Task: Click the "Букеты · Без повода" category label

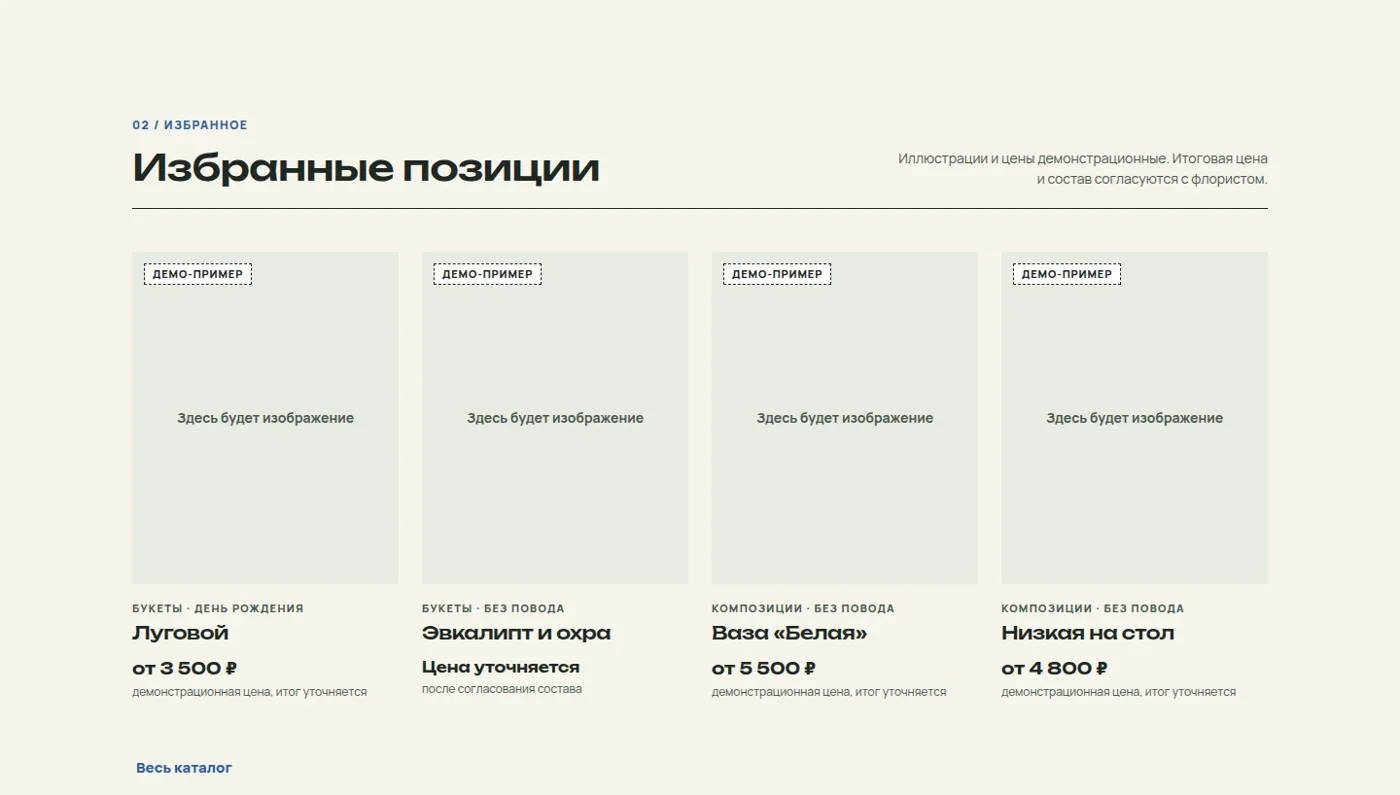Action: click(493, 608)
